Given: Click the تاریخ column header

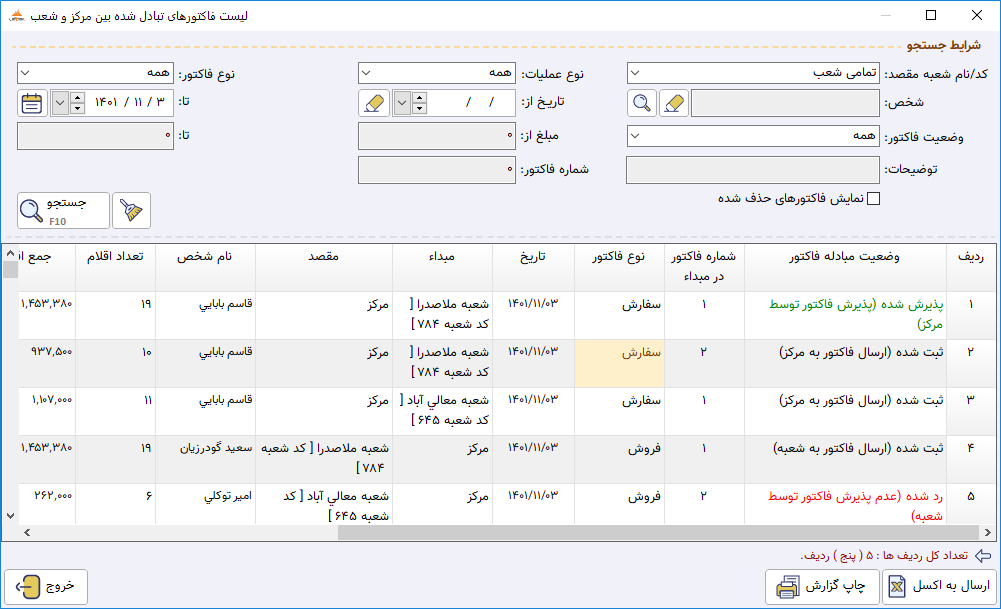Looking at the screenshot, I should click(x=533, y=257).
